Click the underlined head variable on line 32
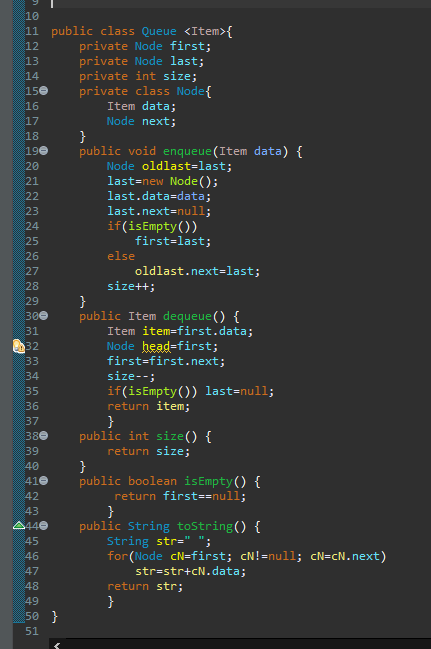The height and width of the screenshot is (649, 431). tap(156, 346)
